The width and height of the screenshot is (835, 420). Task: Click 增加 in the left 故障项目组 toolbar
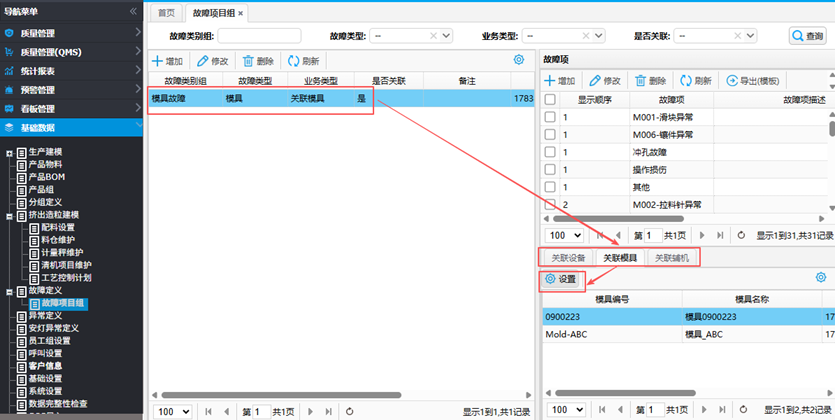click(x=167, y=61)
